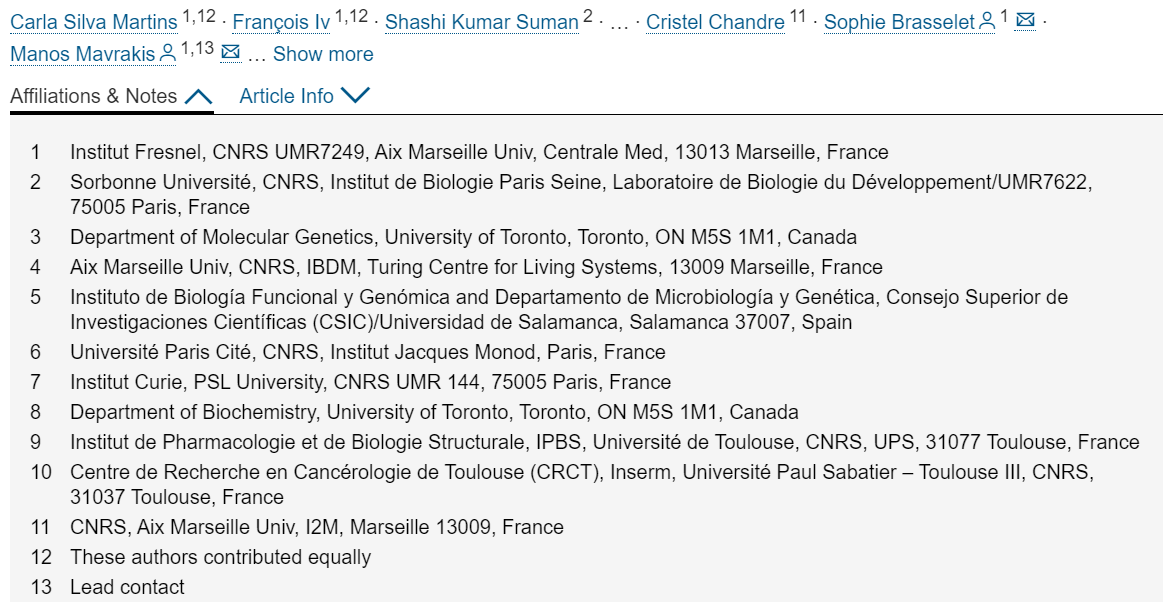The image size is (1164, 602).
Task: Open author Carla Silva Martins link
Action: click(x=94, y=22)
